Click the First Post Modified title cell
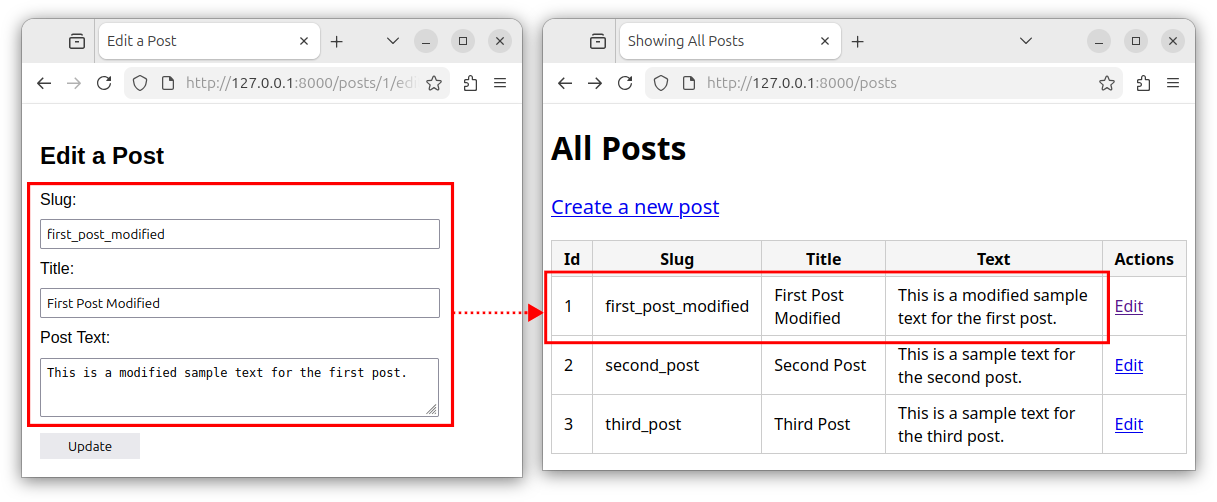Image resolution: width=1217 pixels, height=502 pixels. tap(824, 306)
